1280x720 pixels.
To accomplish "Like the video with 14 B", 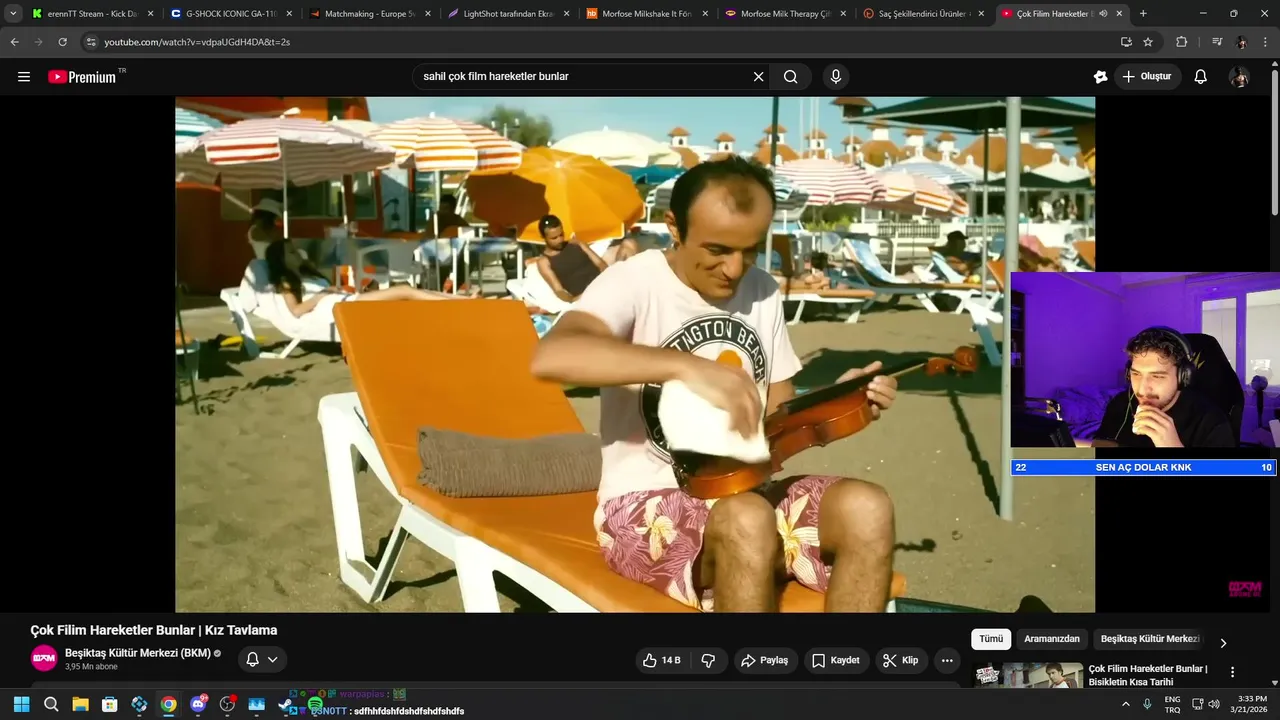I will point(662,660).
